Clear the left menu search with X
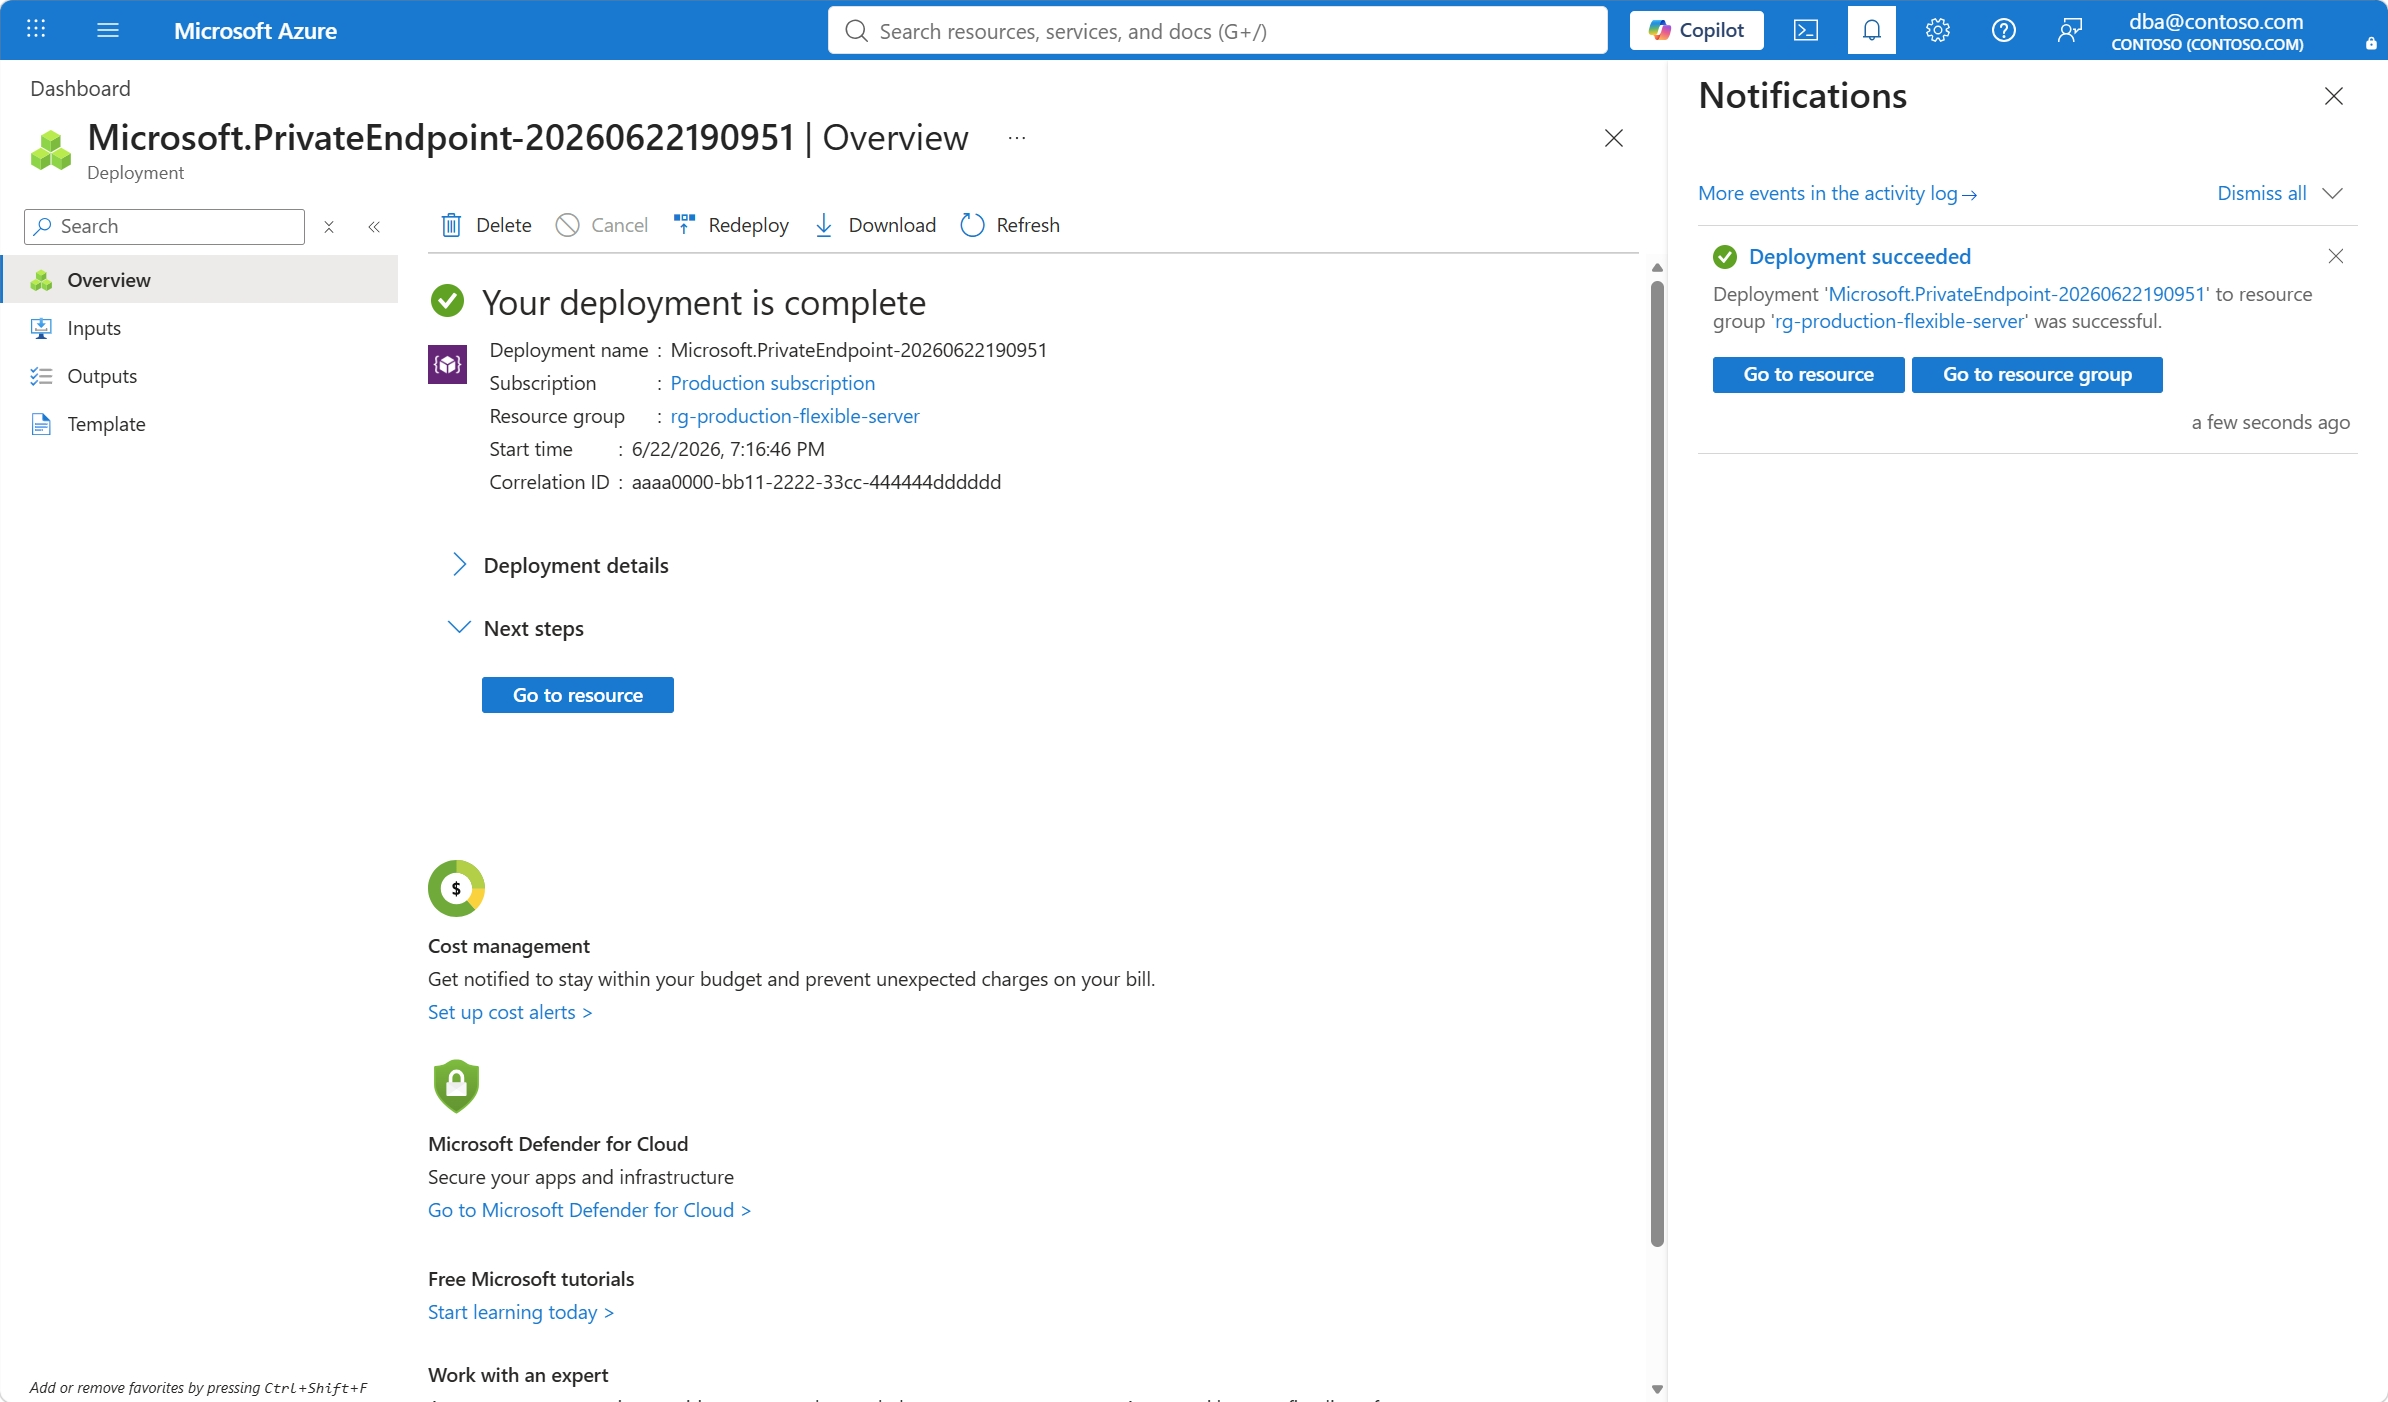This screenshot has width=2388, height=1402. click(329, 227)
